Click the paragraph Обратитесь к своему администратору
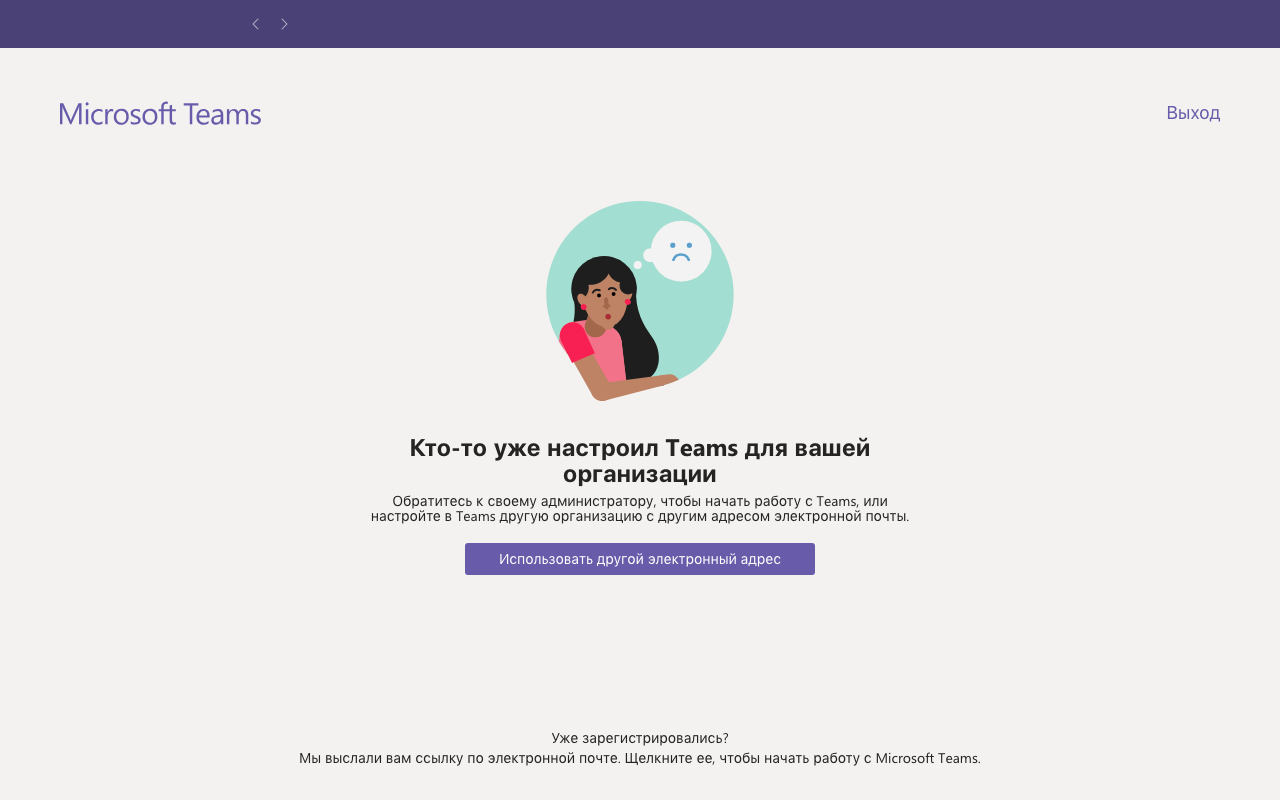Image resolution: width=1280 pixels, height=800 pixels. pyautogui.click(x=640, y=509)
